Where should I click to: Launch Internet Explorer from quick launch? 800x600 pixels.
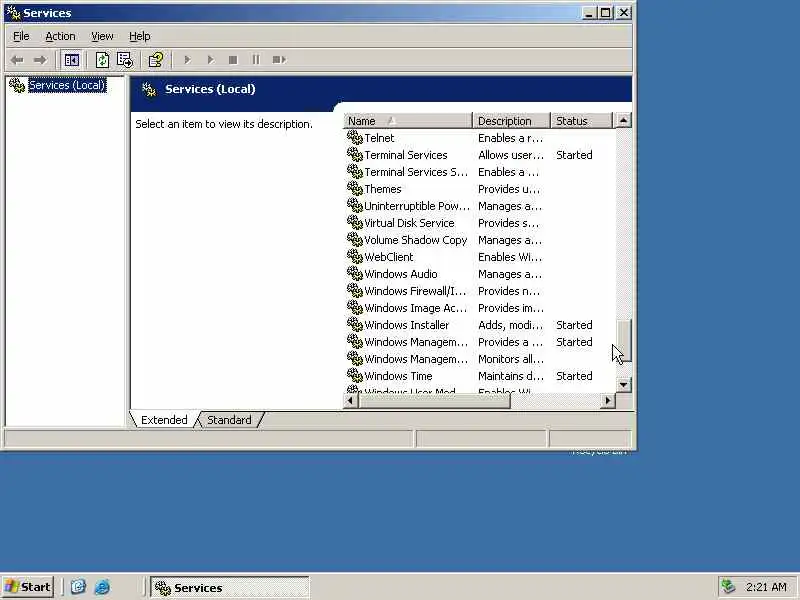102,587
